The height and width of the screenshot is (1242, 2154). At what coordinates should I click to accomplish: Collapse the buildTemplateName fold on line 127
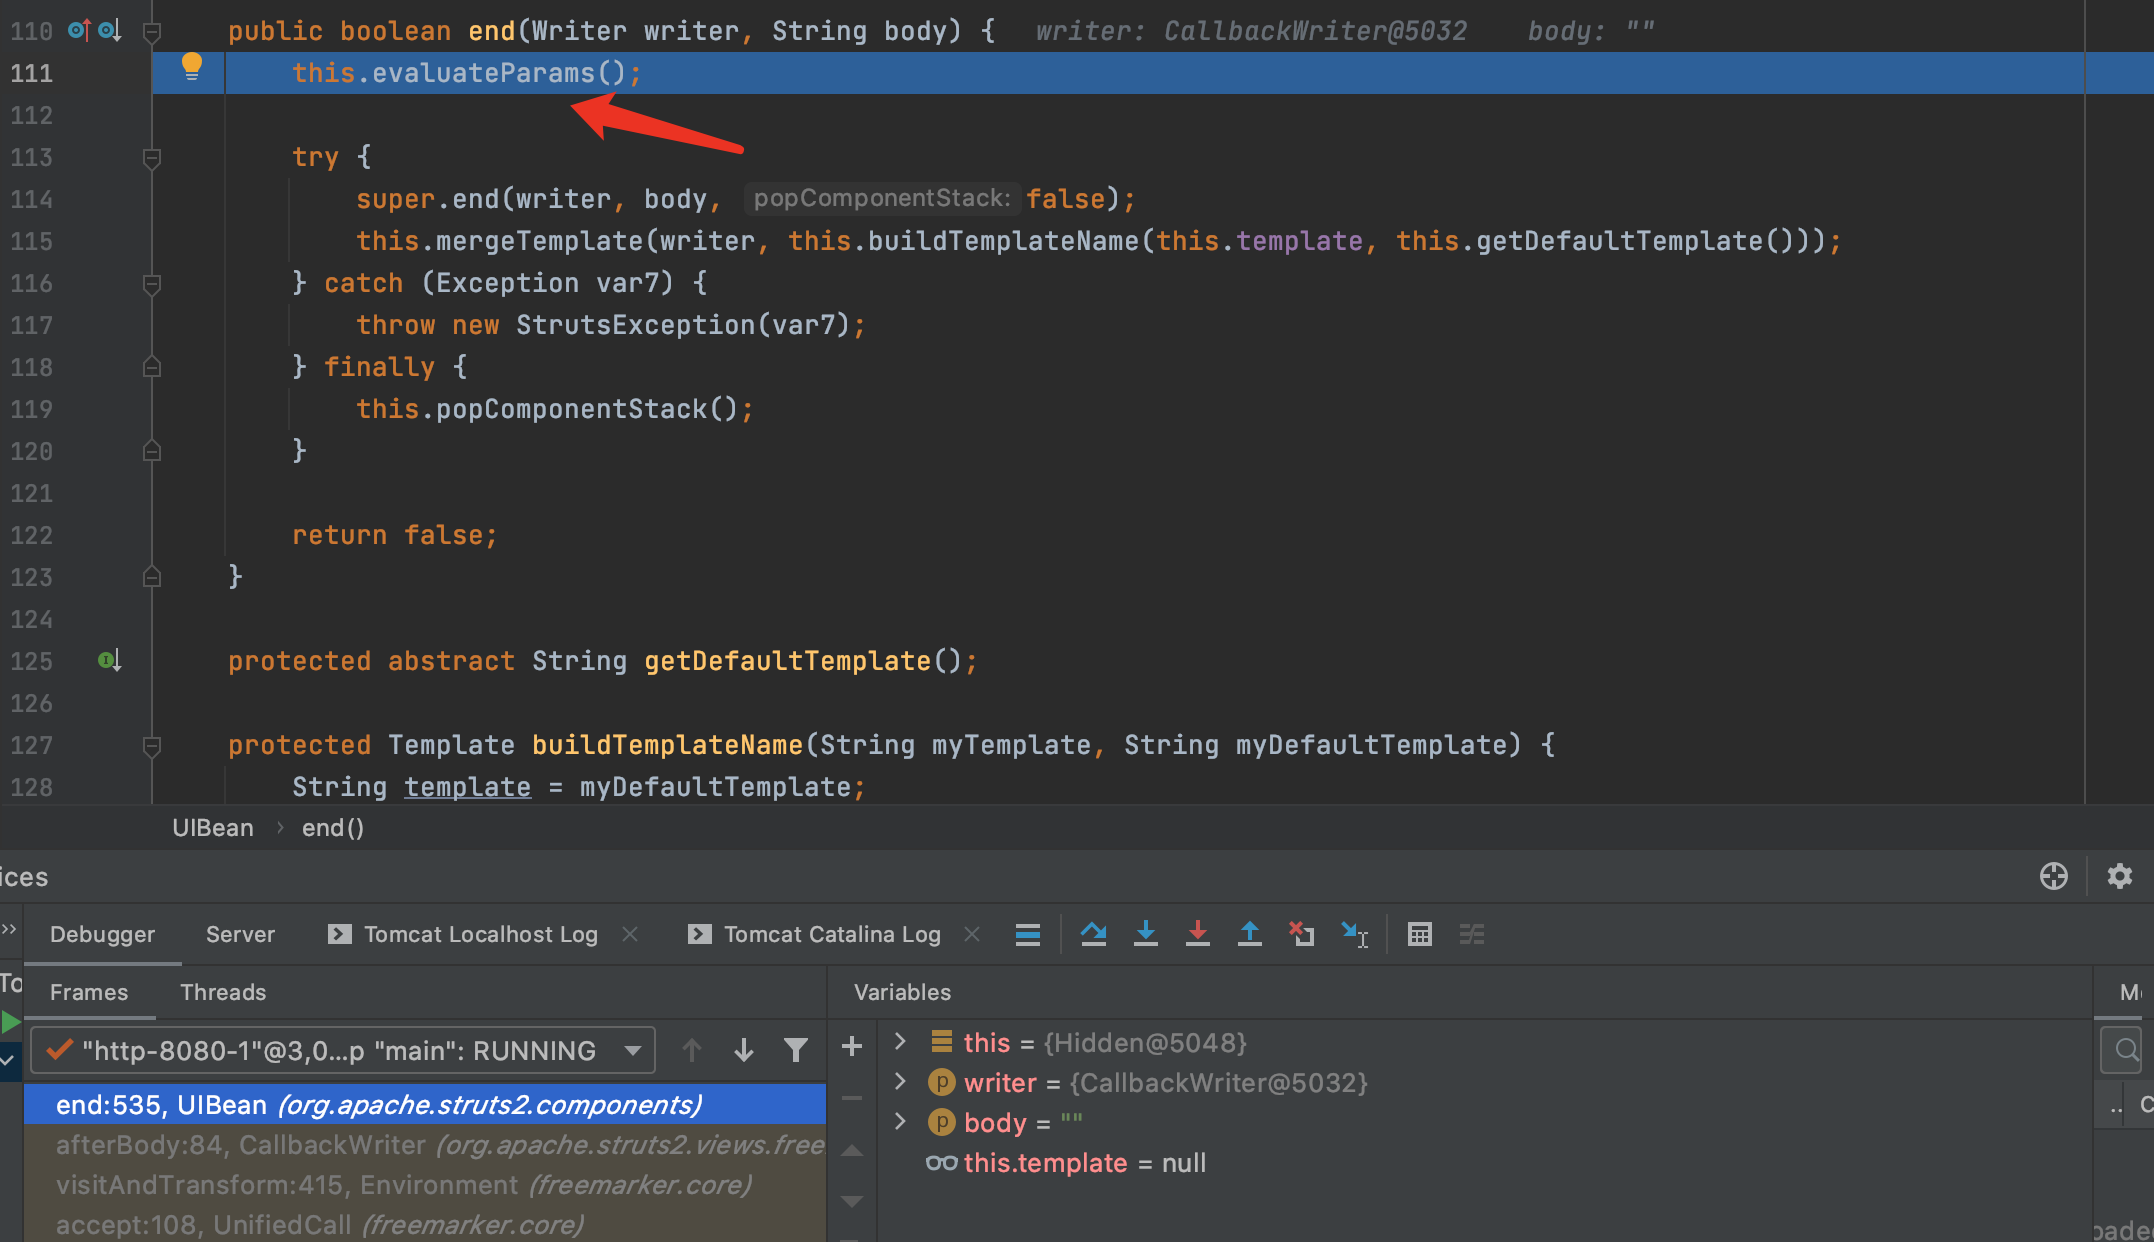point(152,746)
